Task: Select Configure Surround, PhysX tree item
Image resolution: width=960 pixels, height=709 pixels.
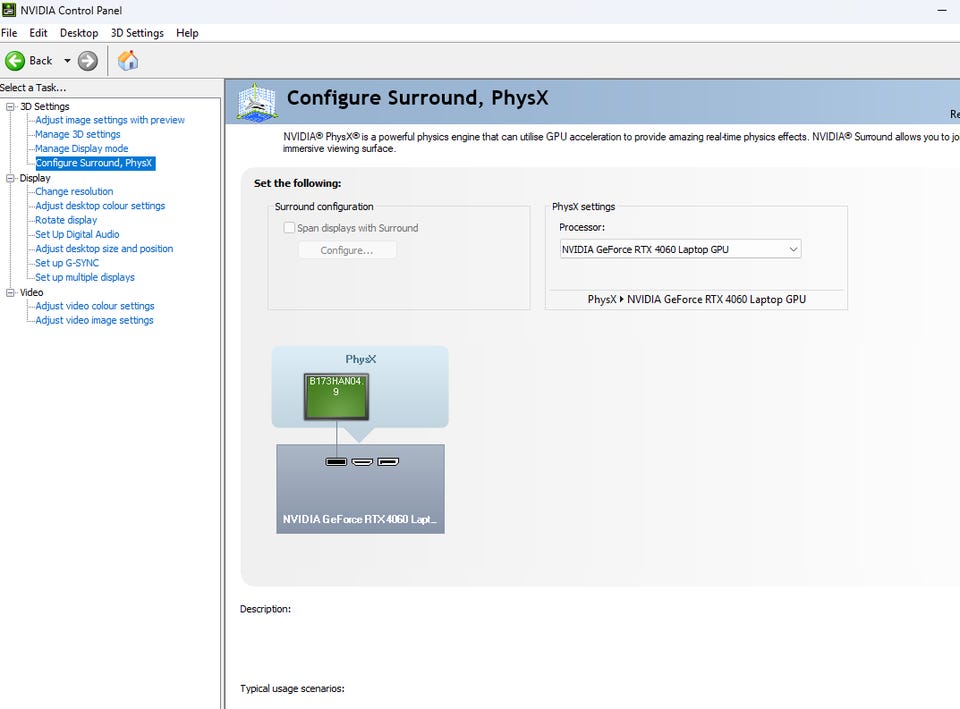Action: pos(94,163)
